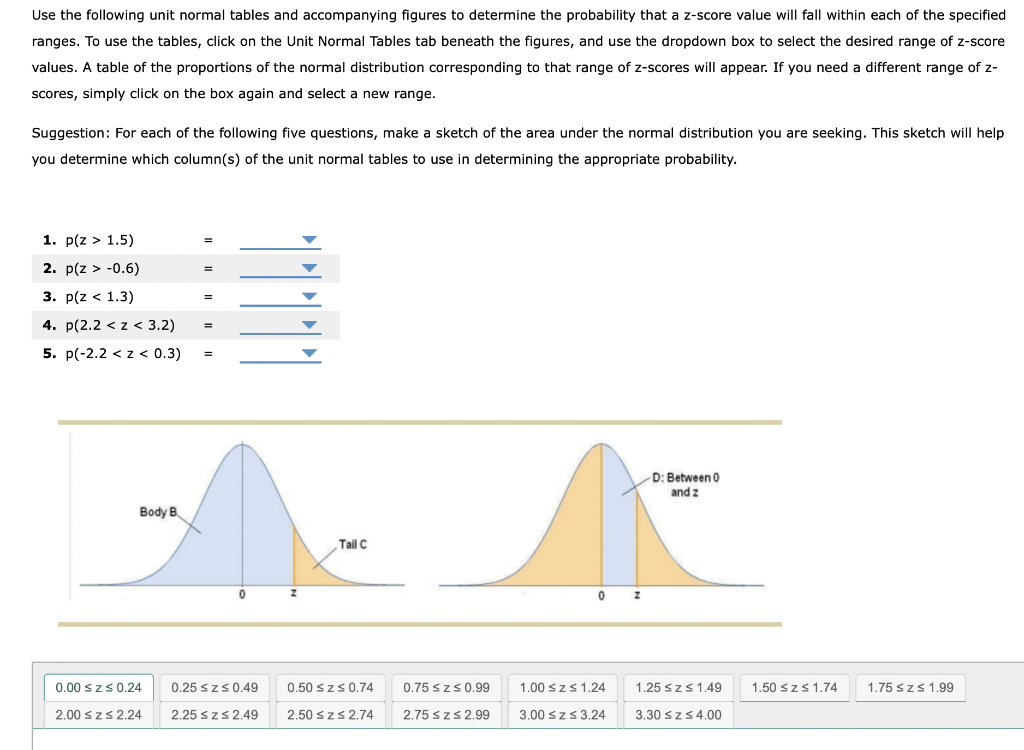Select the 3.30 ≤ z ≤ 4.00 range

click(x=678, y=715)
